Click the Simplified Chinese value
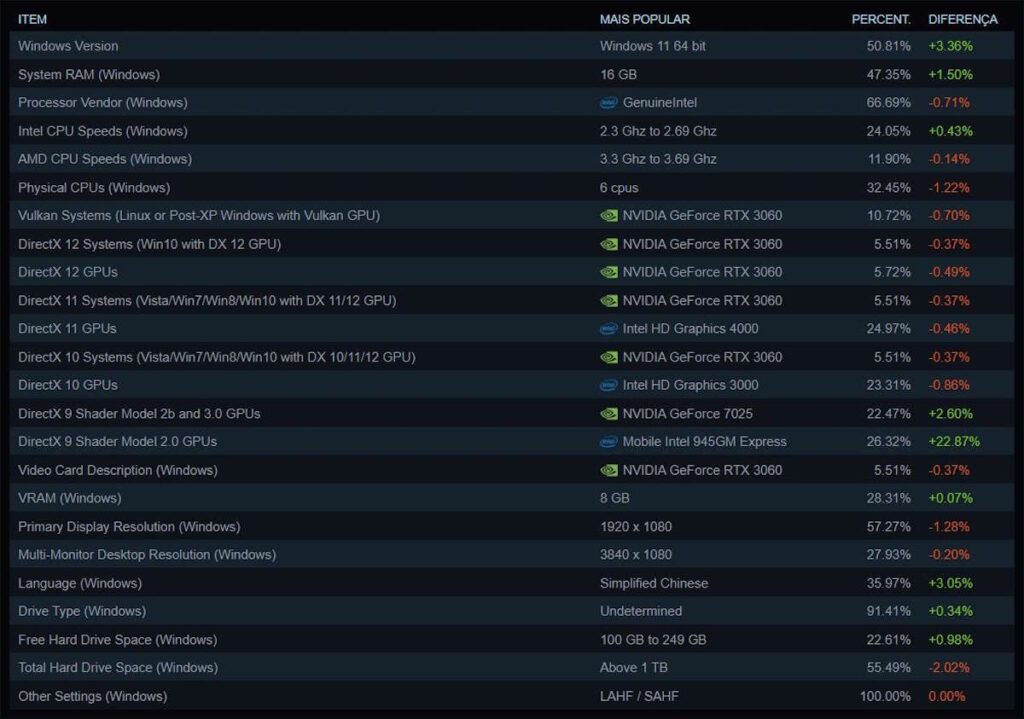This screenshot has height=719, width=1024. pyautogui.click(x=654, y=583)
